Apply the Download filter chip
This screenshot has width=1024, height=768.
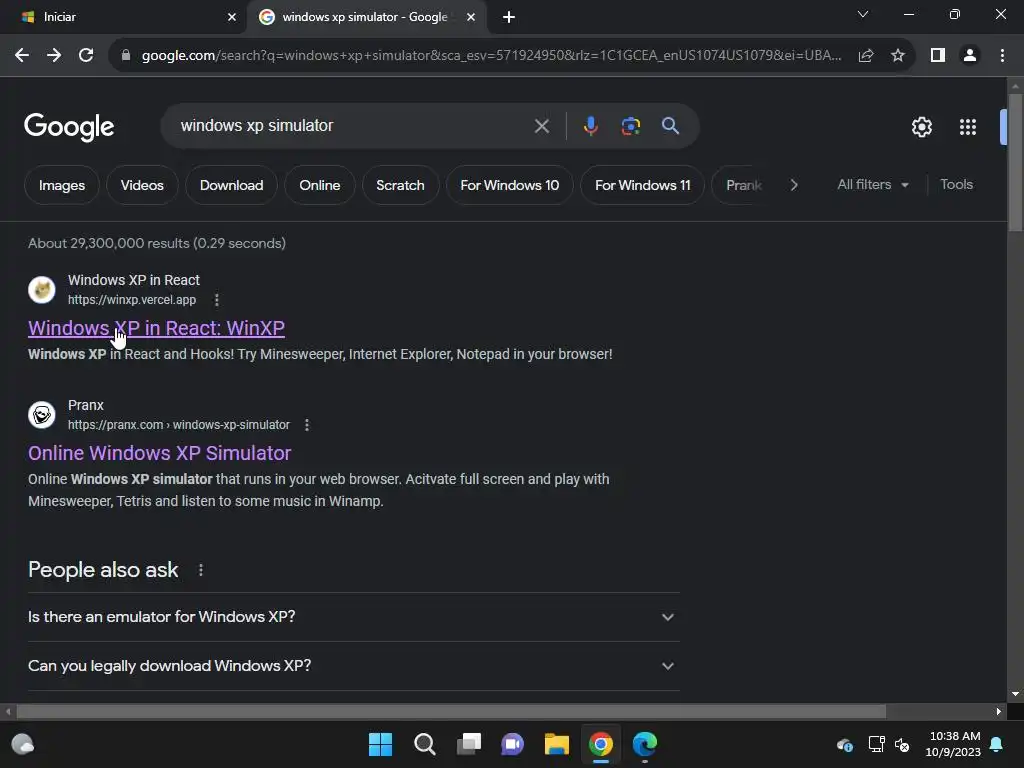[231, 185]
